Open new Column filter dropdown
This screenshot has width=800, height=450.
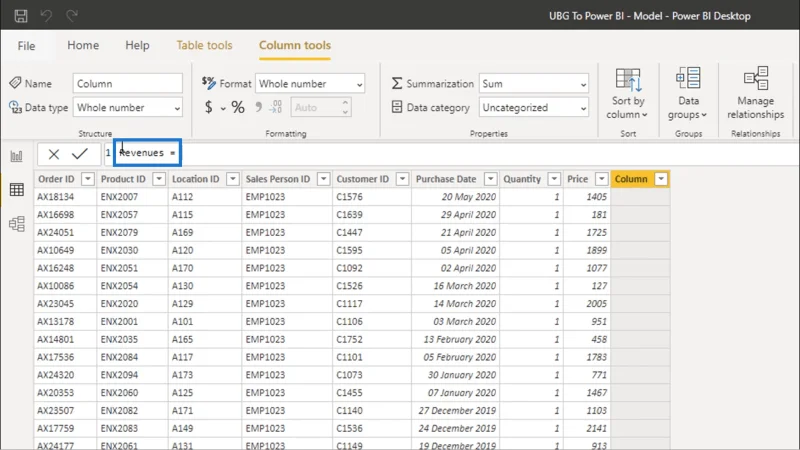click(x=661, y=179)
